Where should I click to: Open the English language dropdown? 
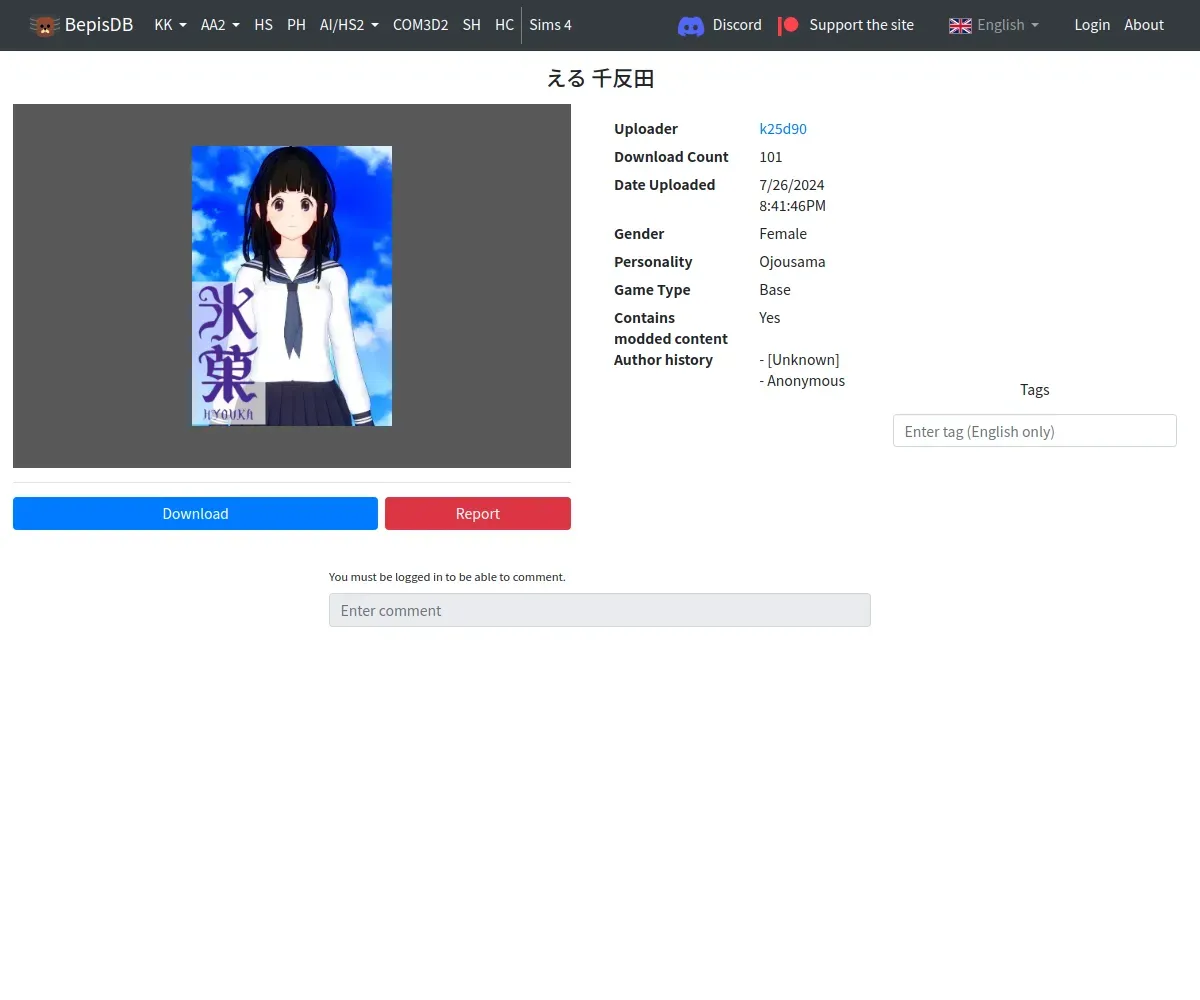click(x=1008, y=25)
